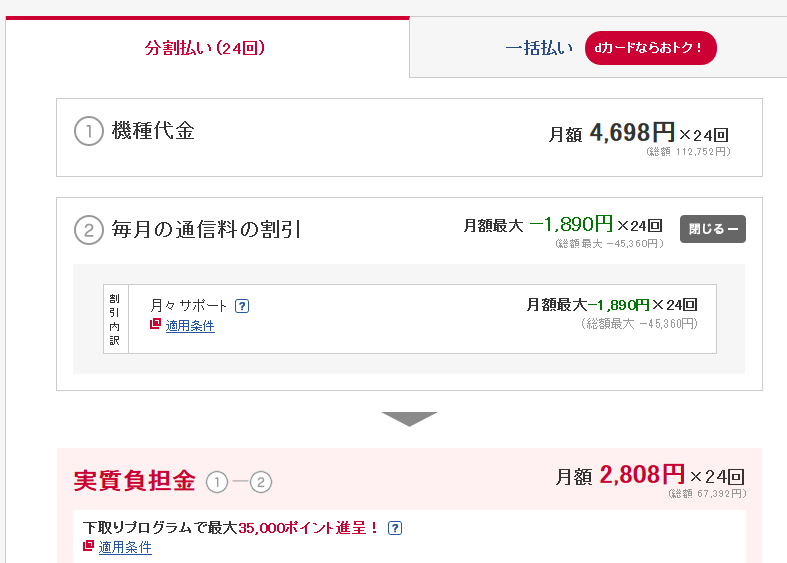Screen dimensions: 787x563
Task: Open help icon beside 下取りプログラム text
Action: (395, 528)
